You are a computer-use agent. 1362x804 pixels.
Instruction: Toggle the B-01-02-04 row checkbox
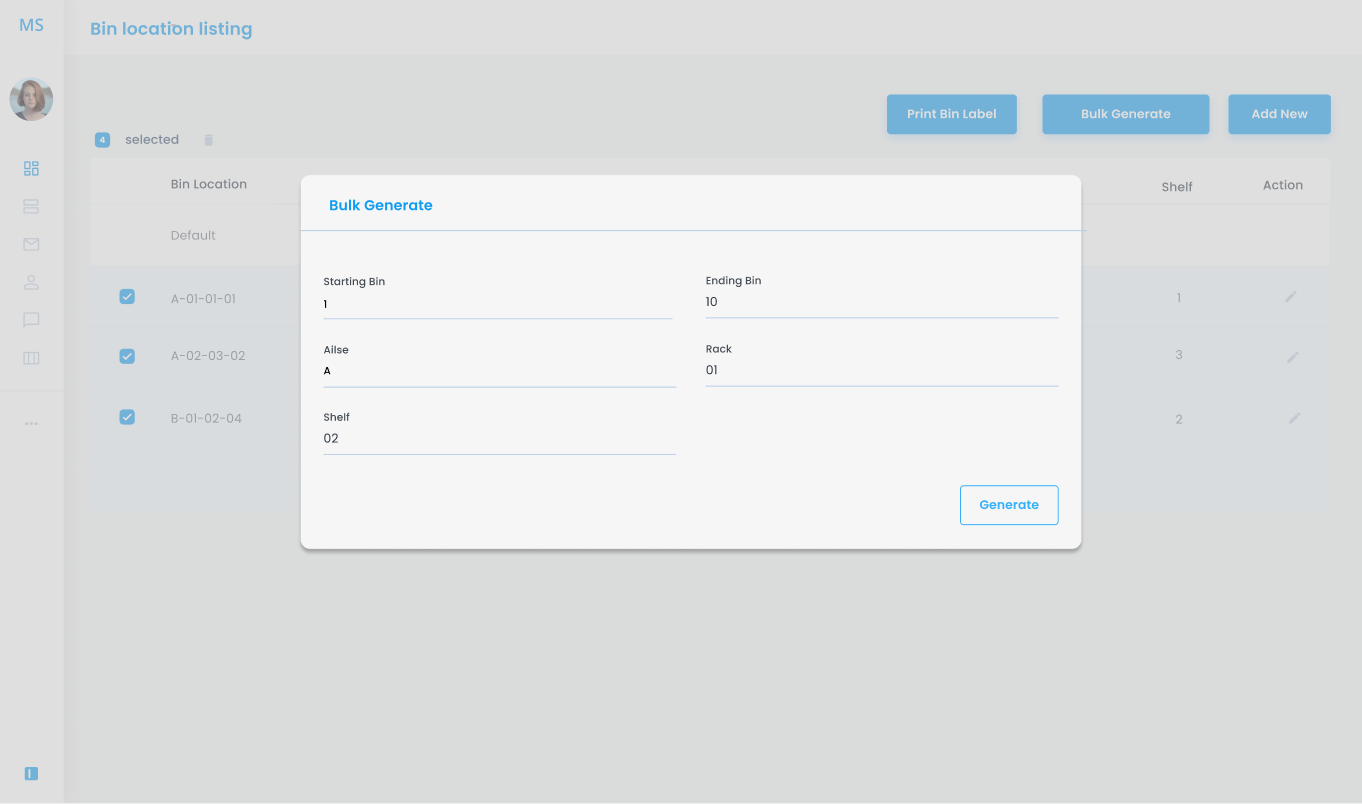tap(127, 417)
